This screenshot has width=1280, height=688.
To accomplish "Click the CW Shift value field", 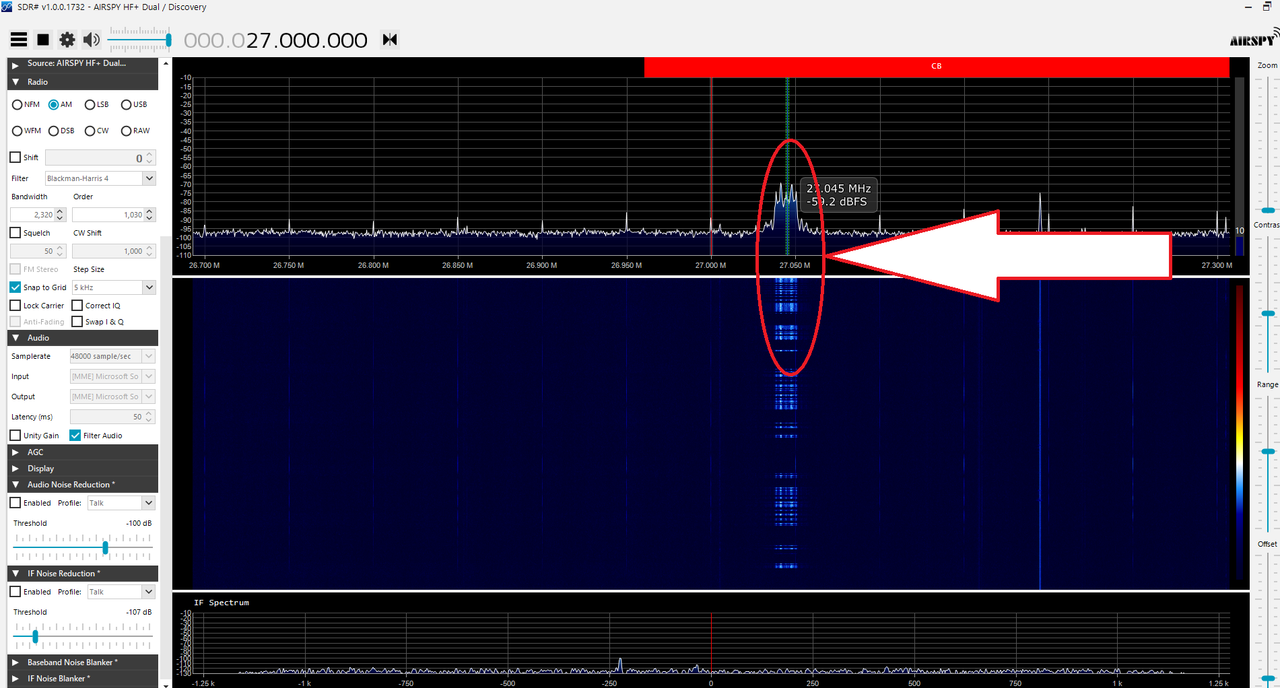I will click(x=114, y=251).
